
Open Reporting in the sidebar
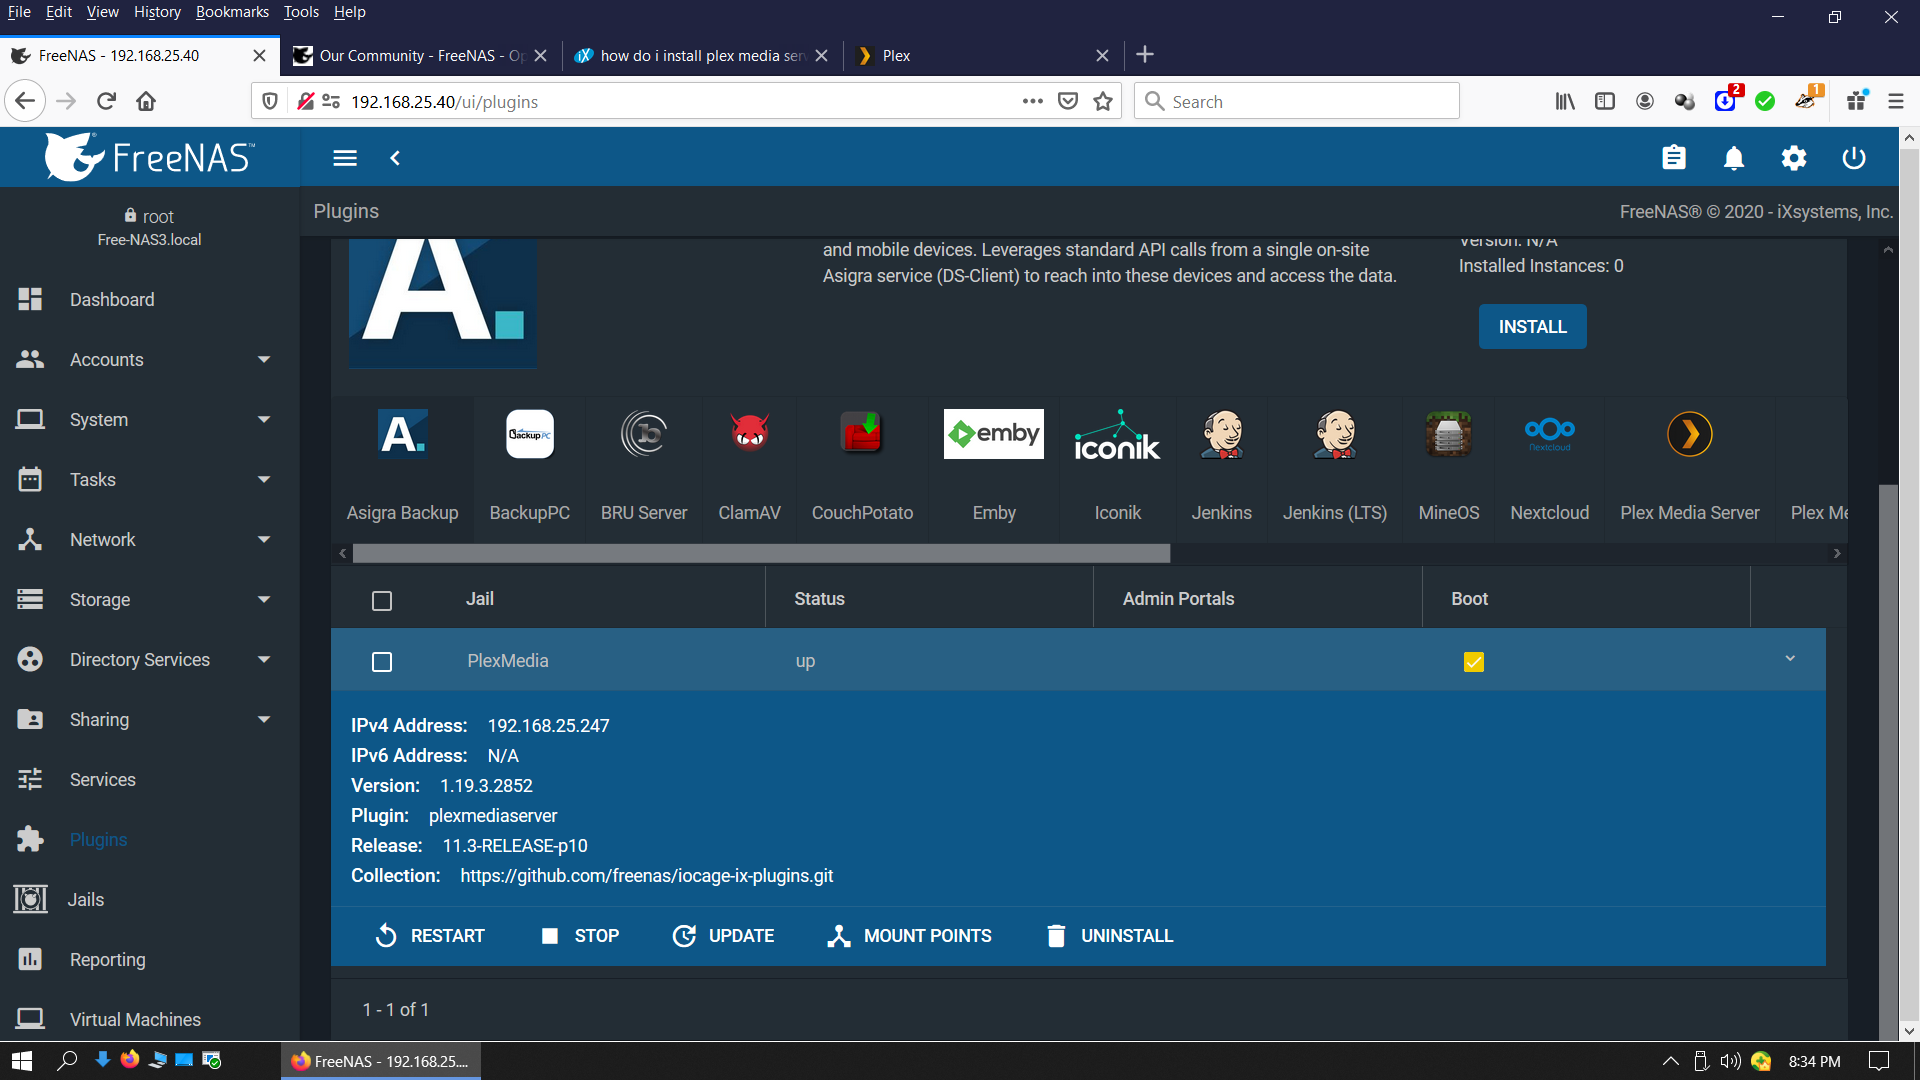point(108,960)
